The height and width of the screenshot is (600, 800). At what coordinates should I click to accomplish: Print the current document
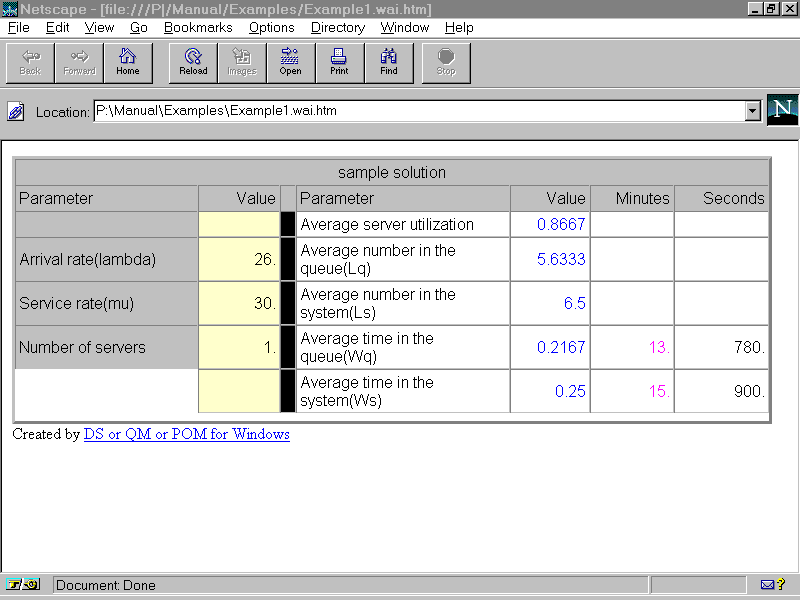[x=339, y=62]
